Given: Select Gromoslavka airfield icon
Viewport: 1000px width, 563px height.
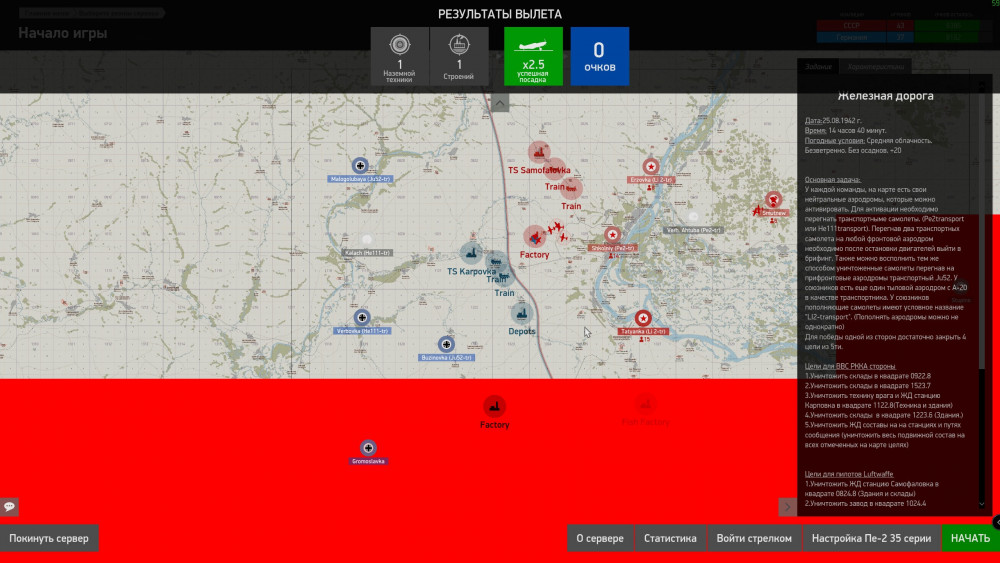Looking at the screenshot, I should pos(368,448).
